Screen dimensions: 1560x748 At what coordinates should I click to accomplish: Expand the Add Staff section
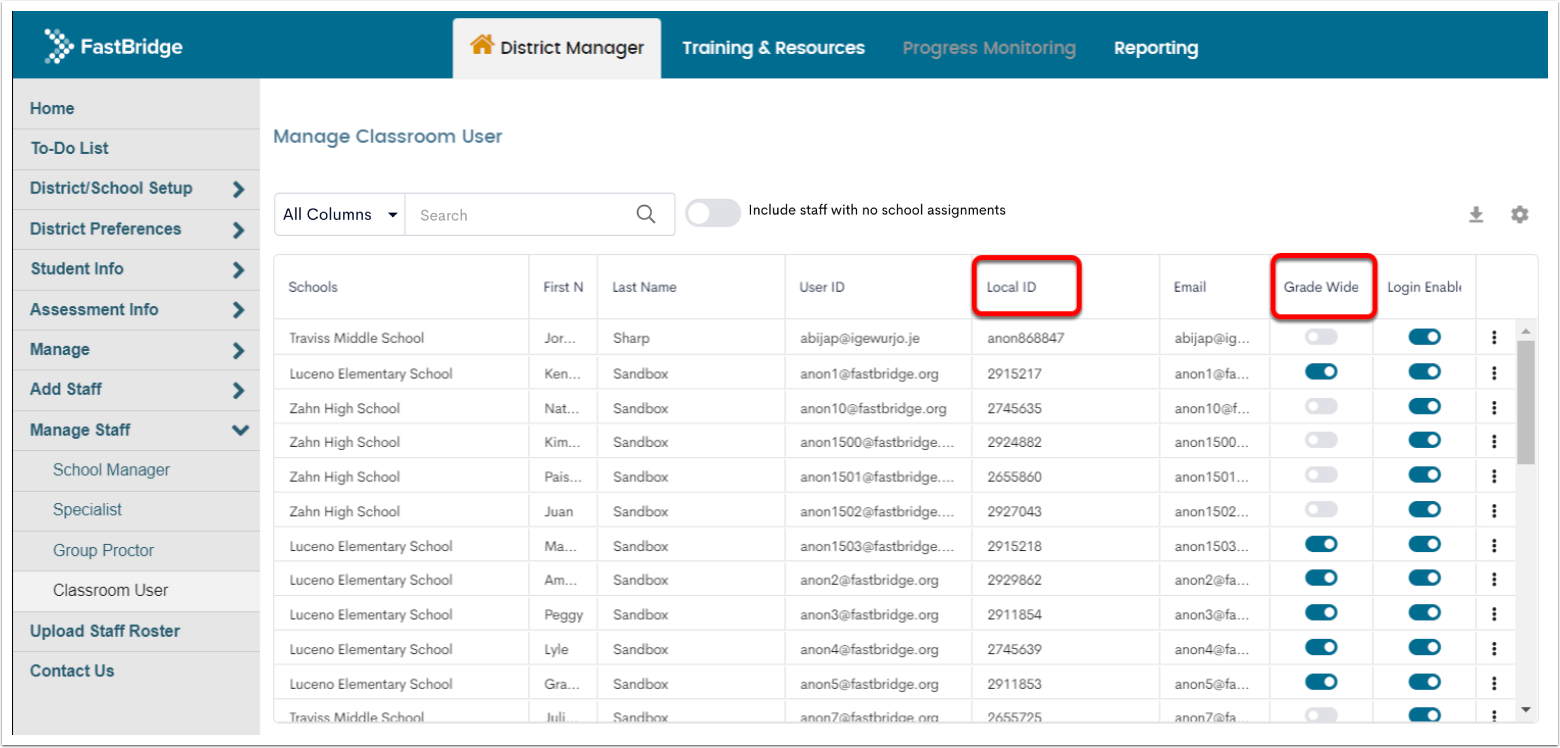[136, 390]
